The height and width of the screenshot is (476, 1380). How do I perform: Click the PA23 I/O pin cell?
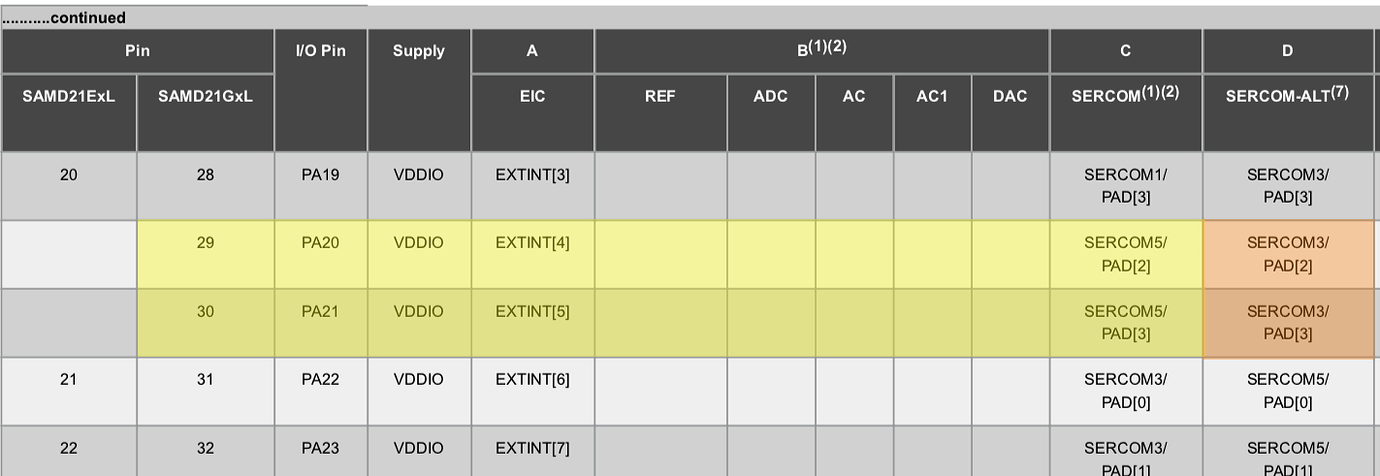320,448
